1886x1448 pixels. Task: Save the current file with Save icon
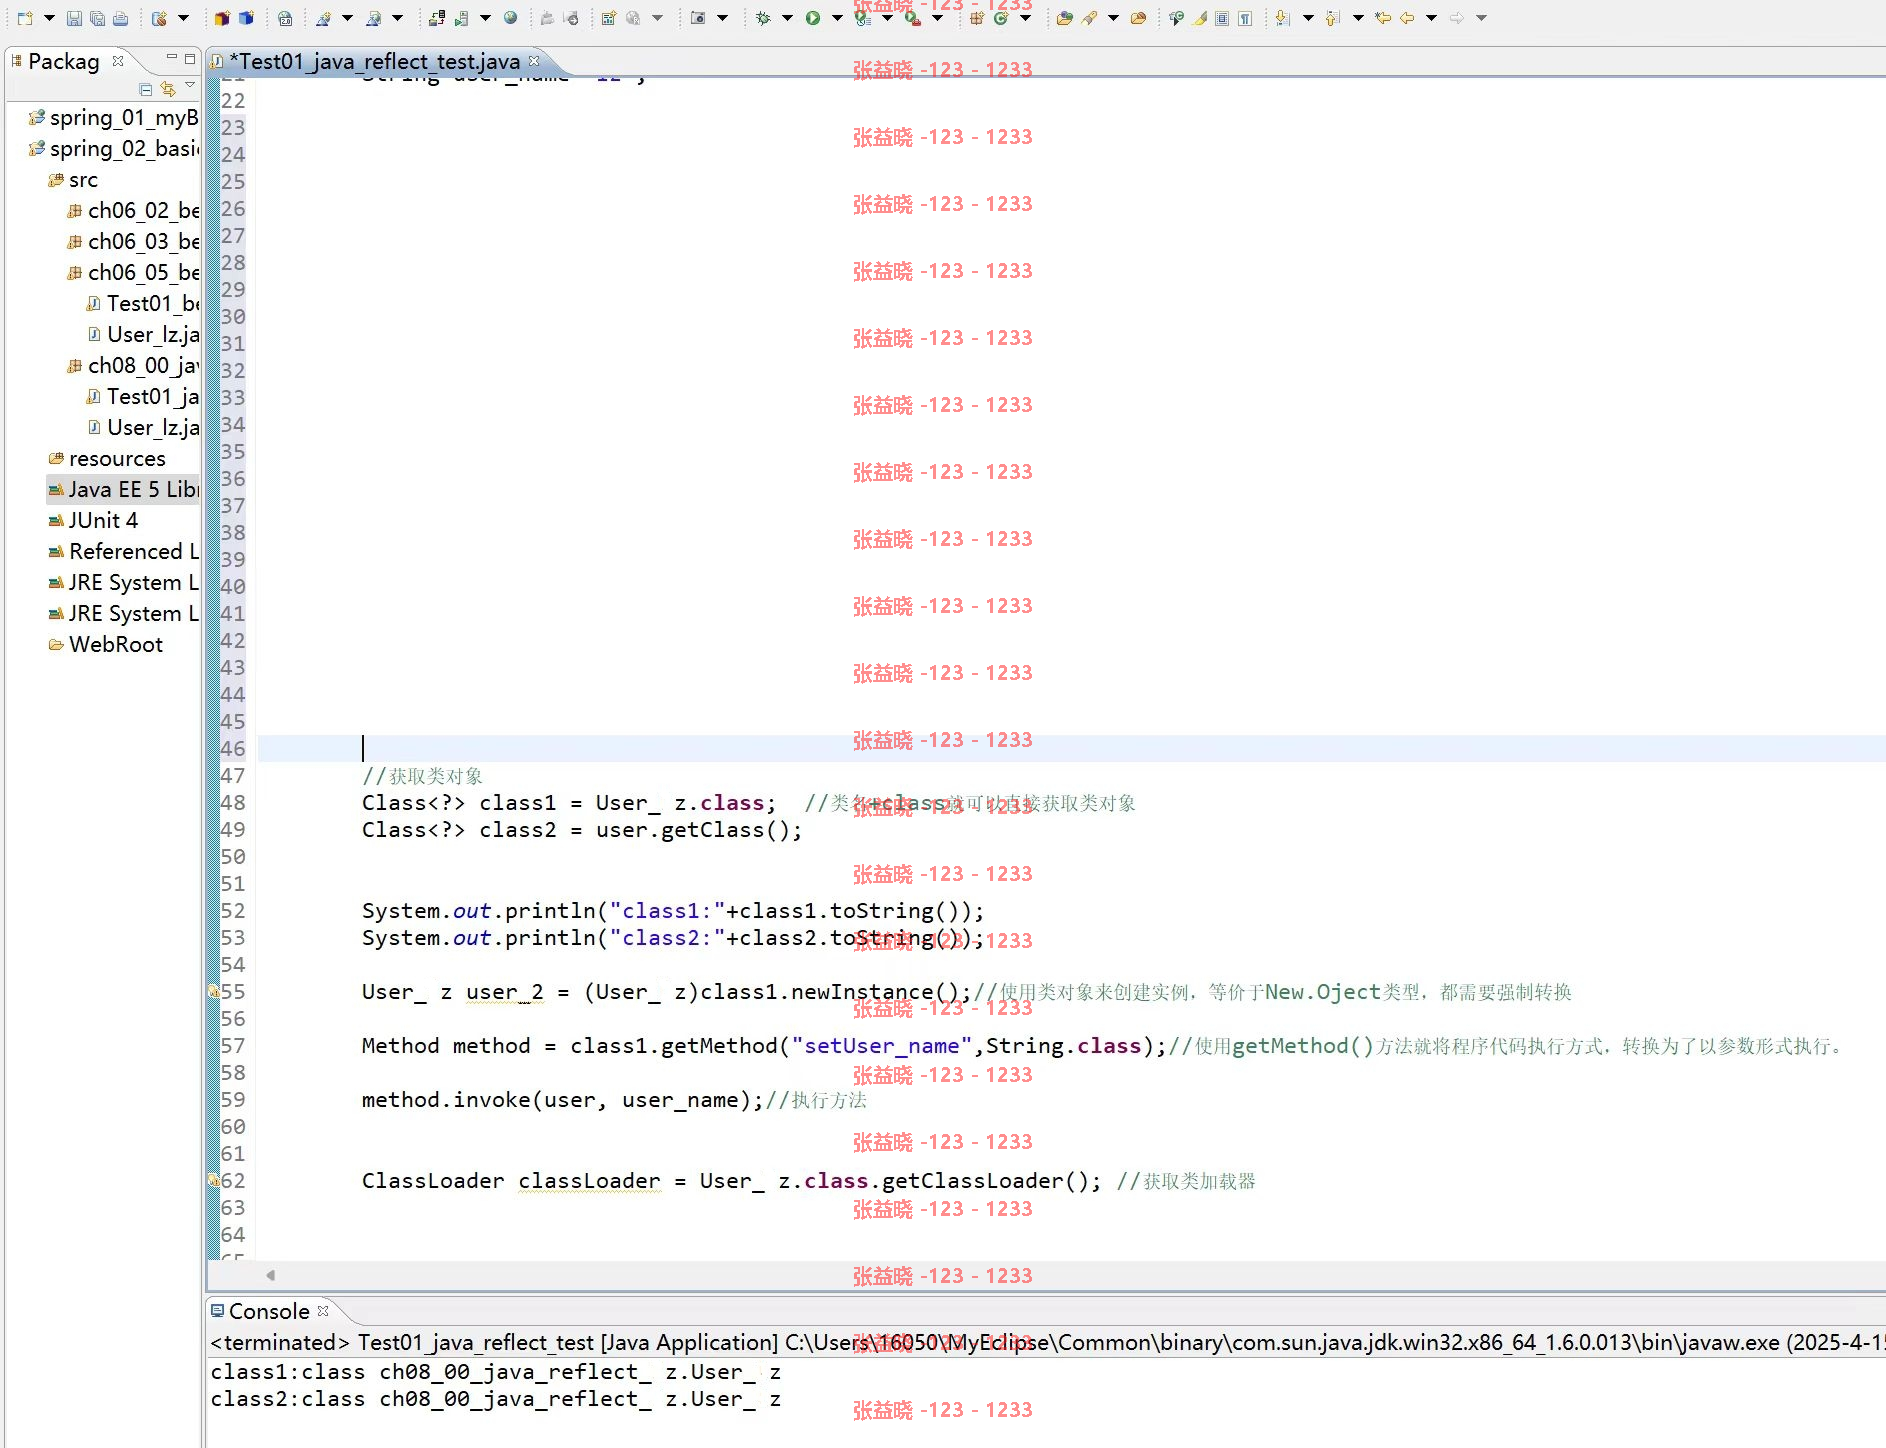click(74, 18)
